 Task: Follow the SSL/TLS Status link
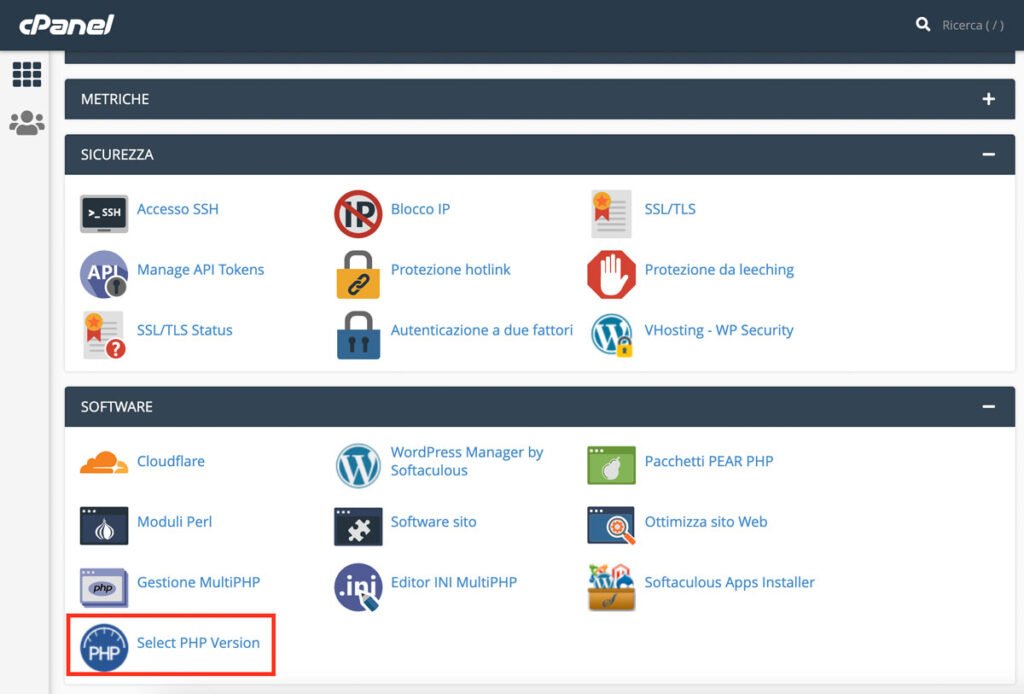point(184,330)
